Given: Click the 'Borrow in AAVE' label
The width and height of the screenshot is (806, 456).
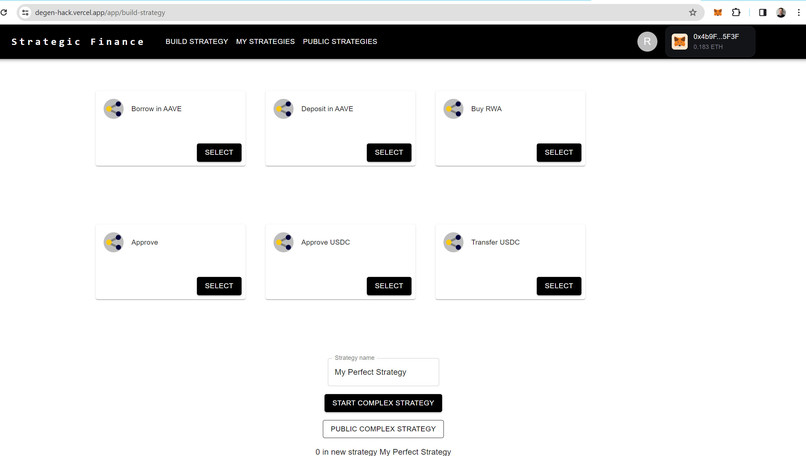Looking at the screenshot, I should pyautogui.click(x=156, y=108).
